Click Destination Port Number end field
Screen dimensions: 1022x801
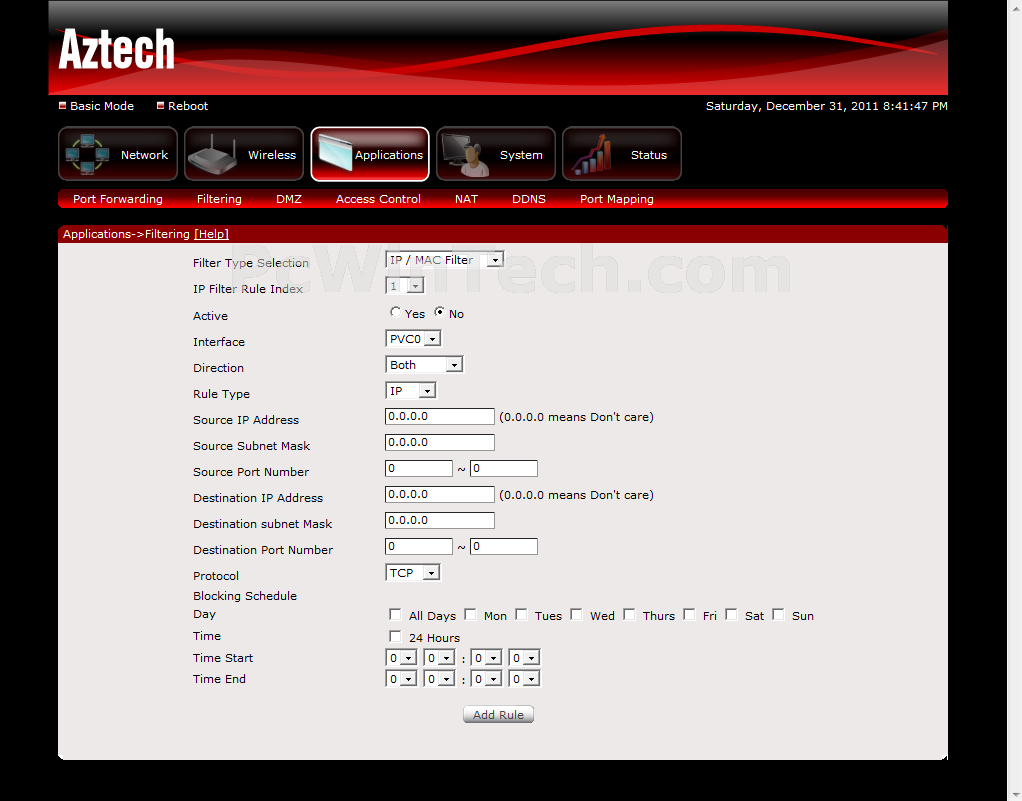(x=504, y=547)
